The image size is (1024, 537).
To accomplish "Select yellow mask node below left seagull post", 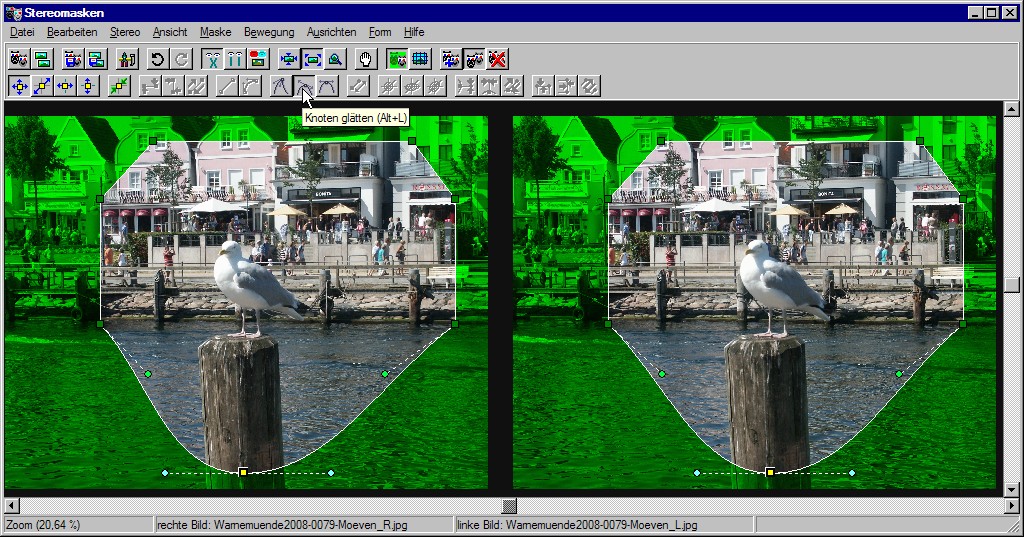I will pyautogui.click(x=242, y=471).
